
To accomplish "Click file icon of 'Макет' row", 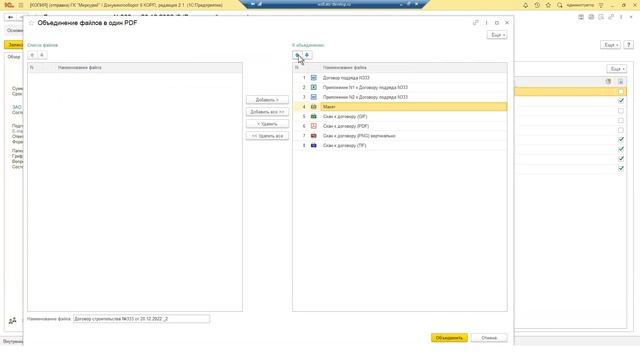I will point(313,107).
